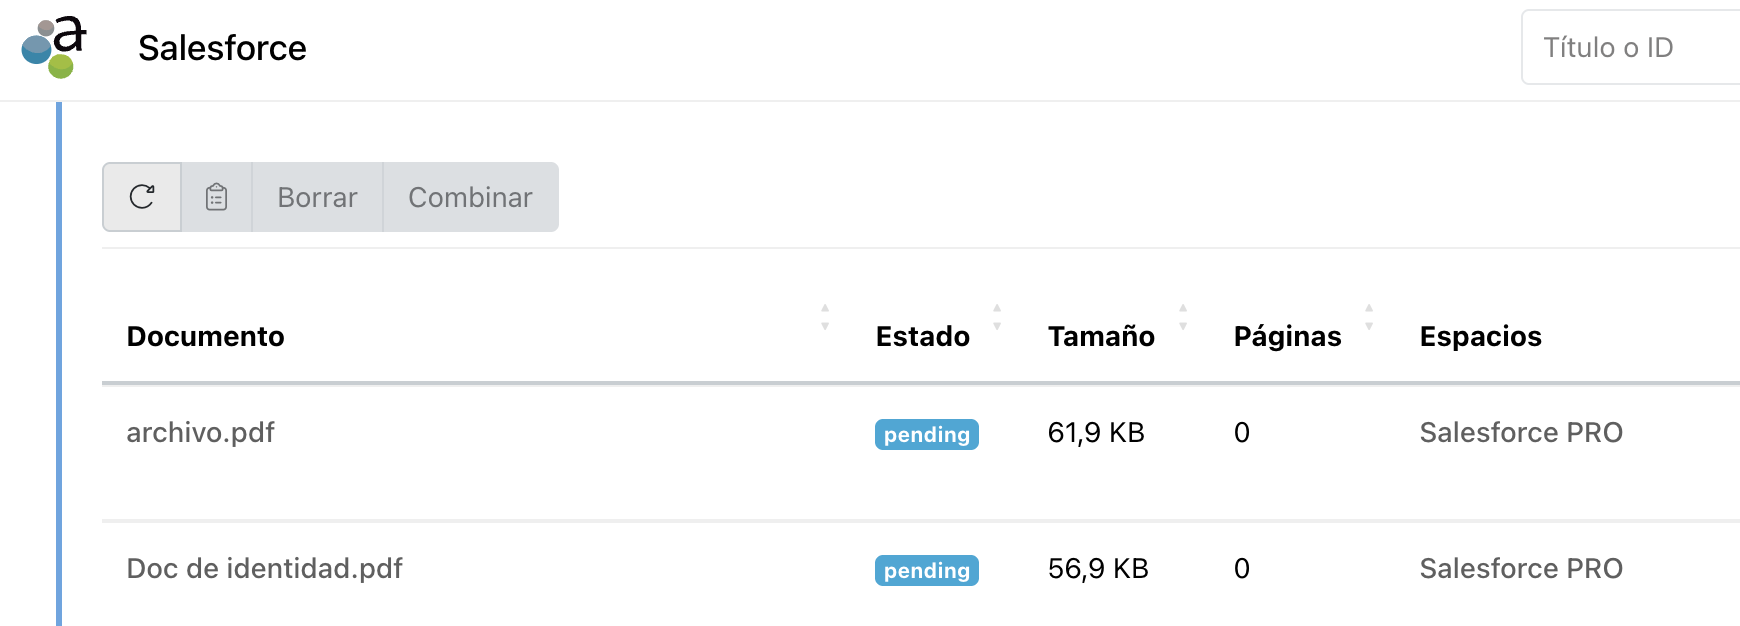This screenshot has height=626, width=1740.
Task: Sort by Tamaño column arrows
Action: point(1183,317)
